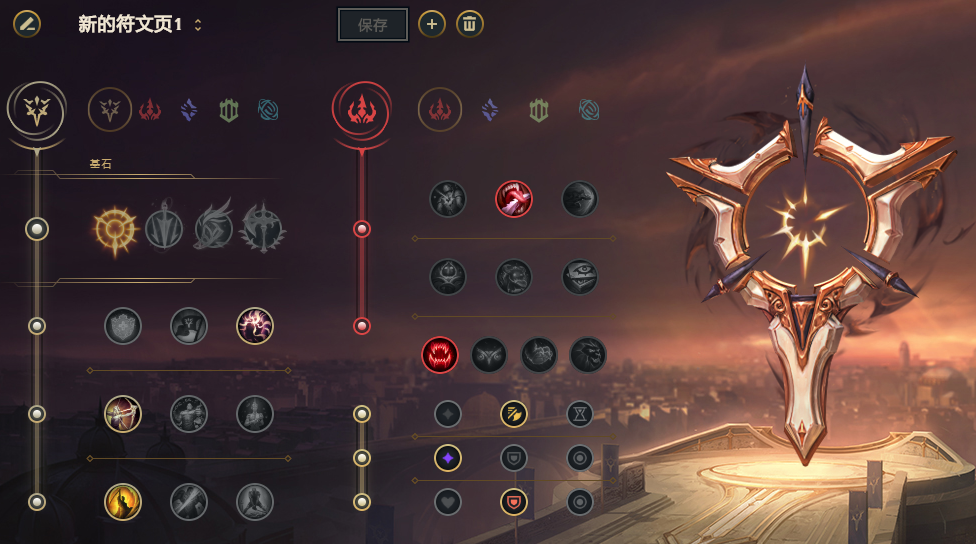Choose Fleet Footwork keystone rune
This screenshot has width=976, height=544.
click(x=214, y=227)
